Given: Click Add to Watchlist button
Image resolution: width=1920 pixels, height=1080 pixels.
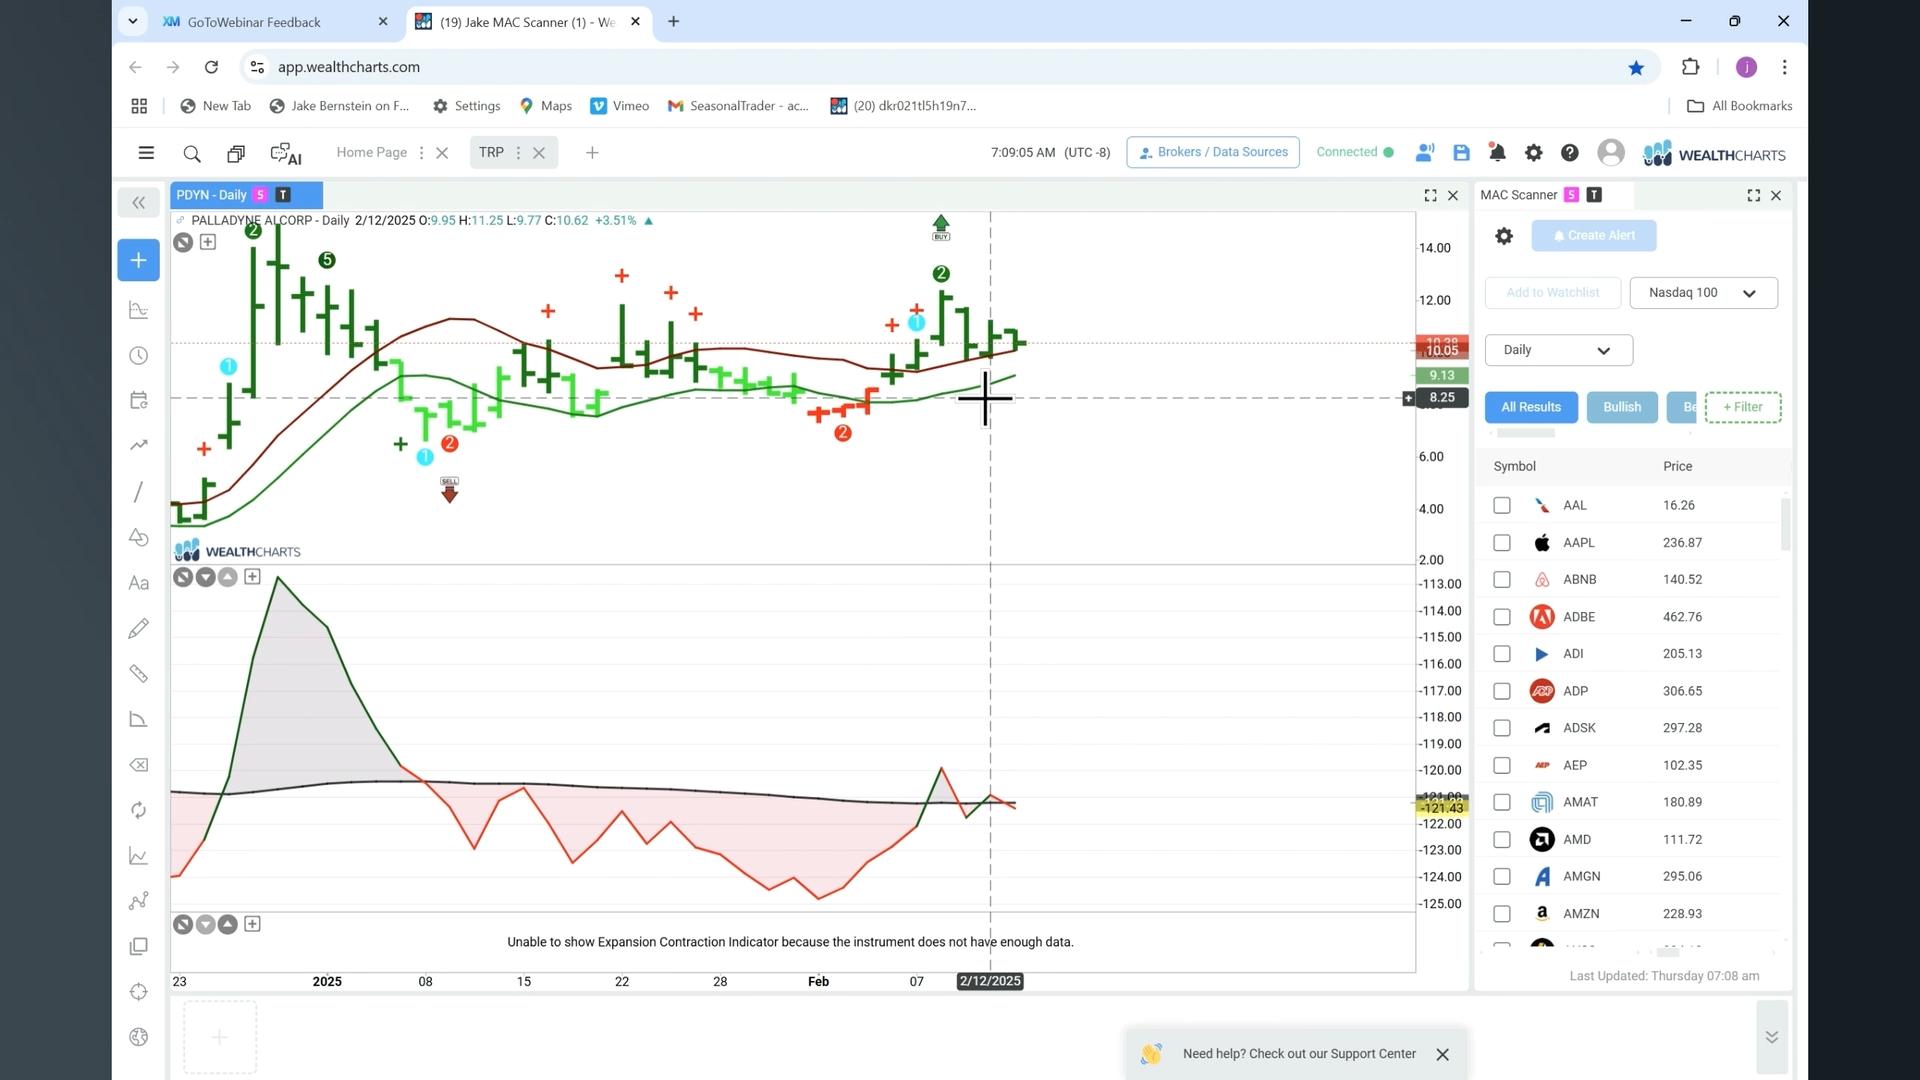Looking at the screenshot, I should (1551, 293).
